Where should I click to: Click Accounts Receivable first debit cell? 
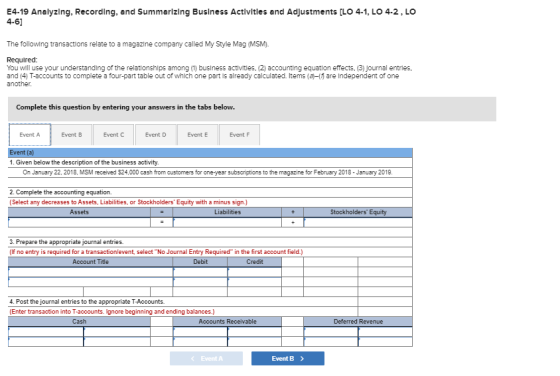point(200,332)
